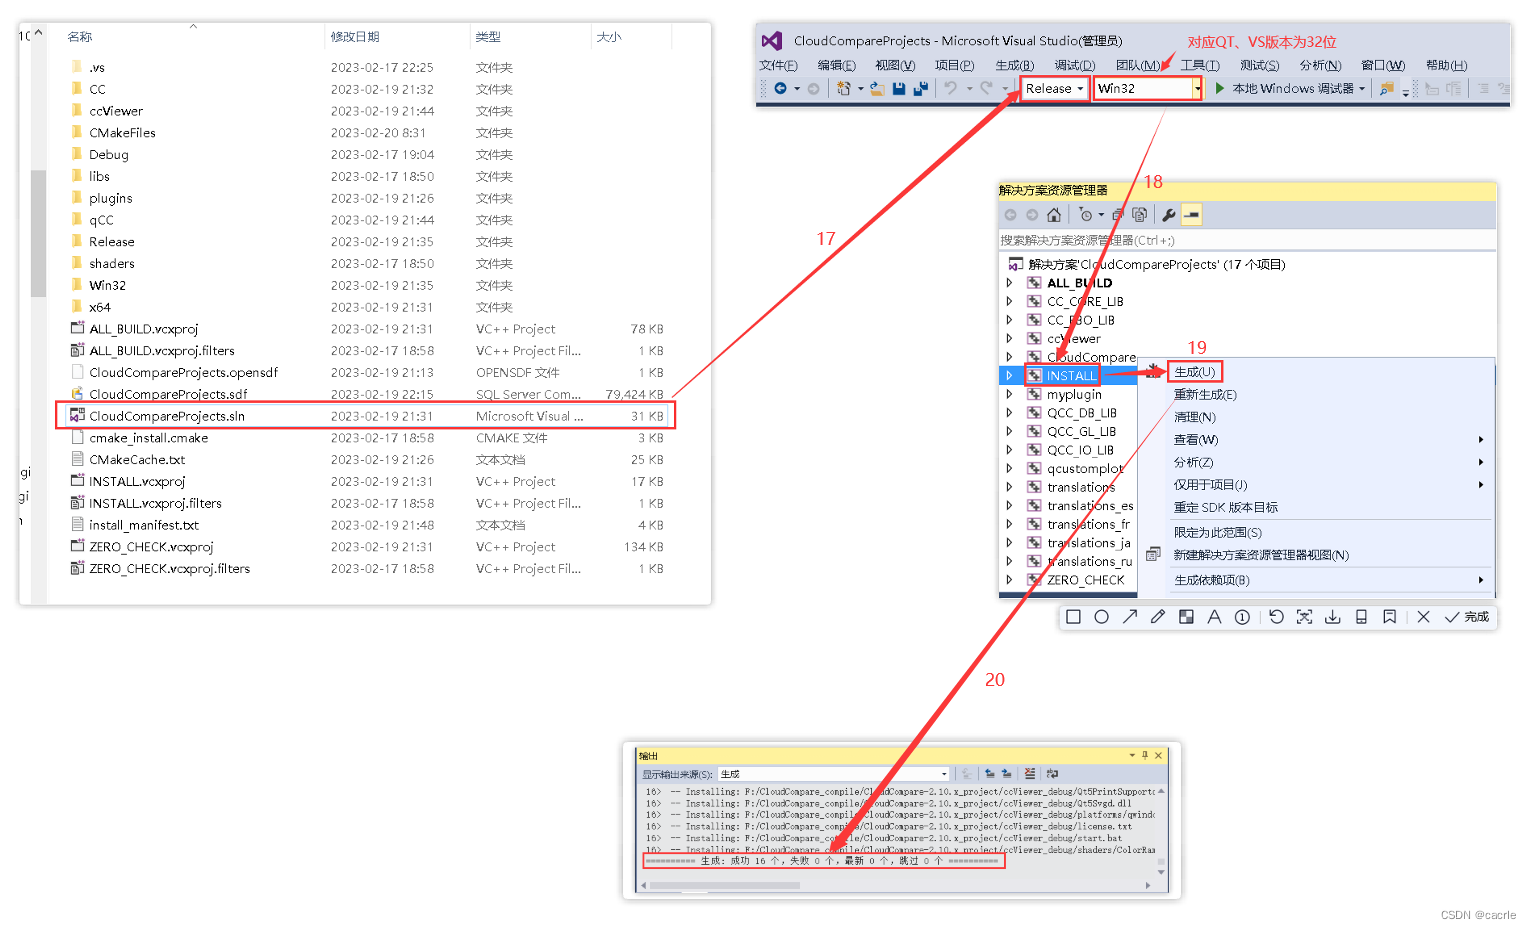Click the Show All Files icon in Solution Explorer
The width and height of the screenshot is (1531, 929).
pyautogui.click(x=1139, y=215)
